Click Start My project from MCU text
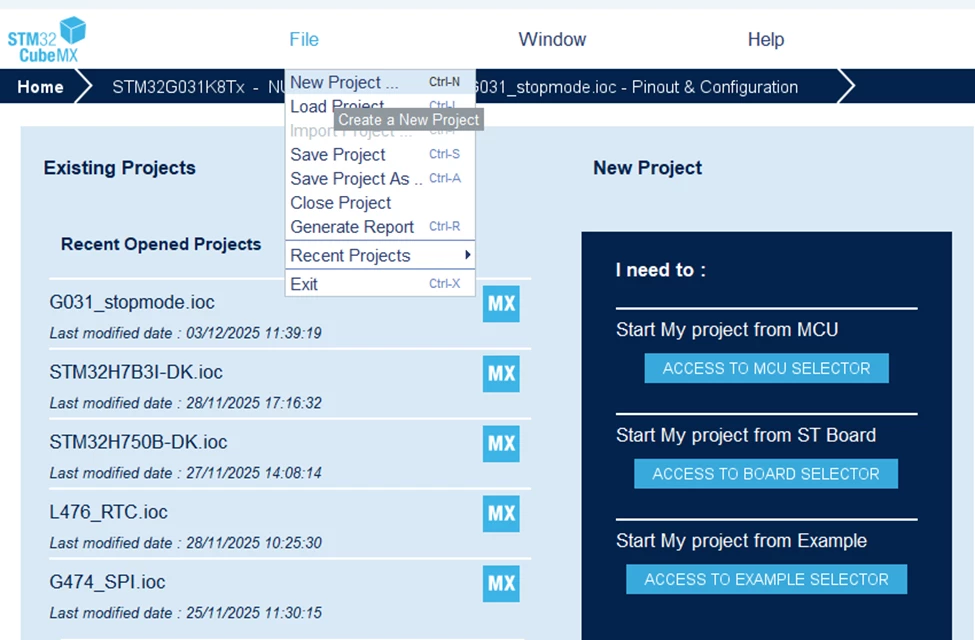 727,330
